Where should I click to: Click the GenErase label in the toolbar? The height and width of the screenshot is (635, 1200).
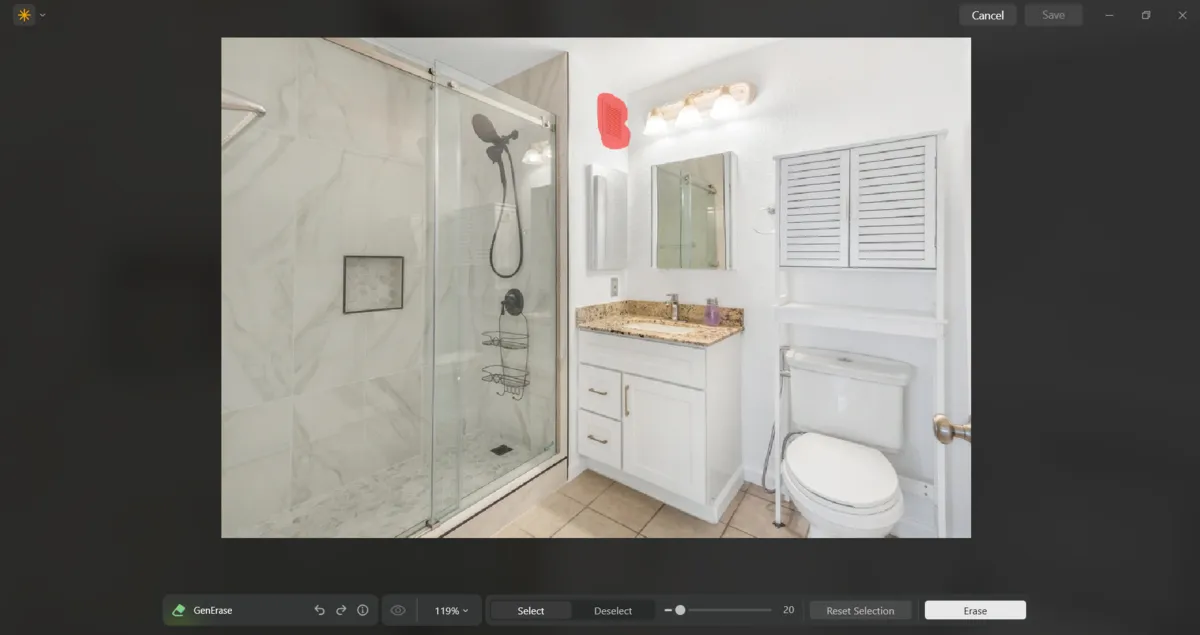coord(214,610)
